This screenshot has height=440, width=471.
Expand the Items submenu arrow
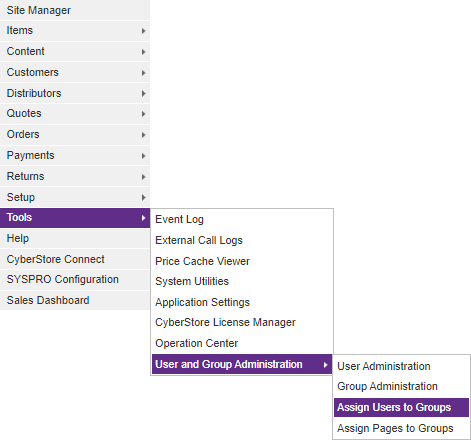(143, 31)
